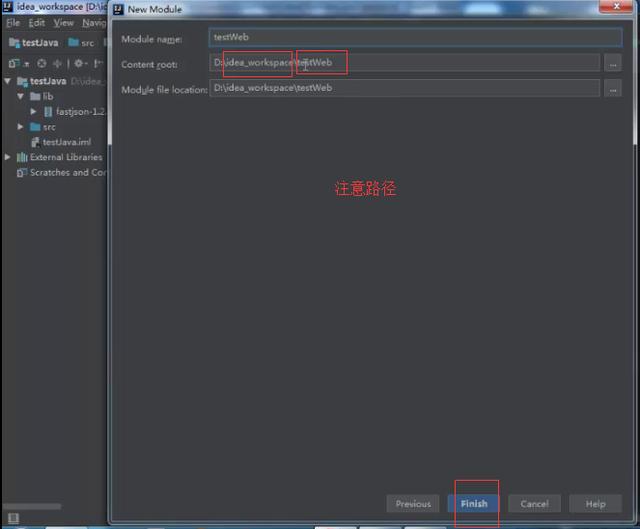Open Help for New Module dialog
This screenshot has width=640, height=529.
[595, 504]
